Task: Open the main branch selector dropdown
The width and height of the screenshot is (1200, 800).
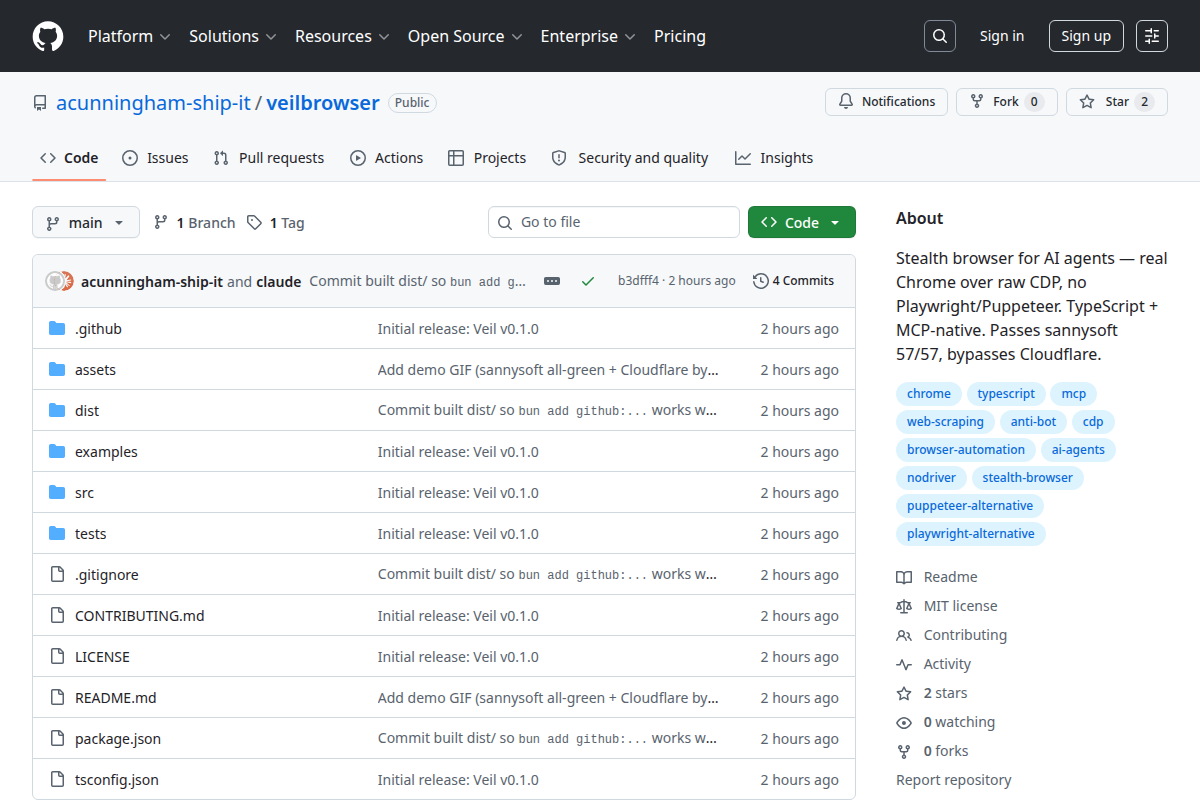Action: point(86,222)
